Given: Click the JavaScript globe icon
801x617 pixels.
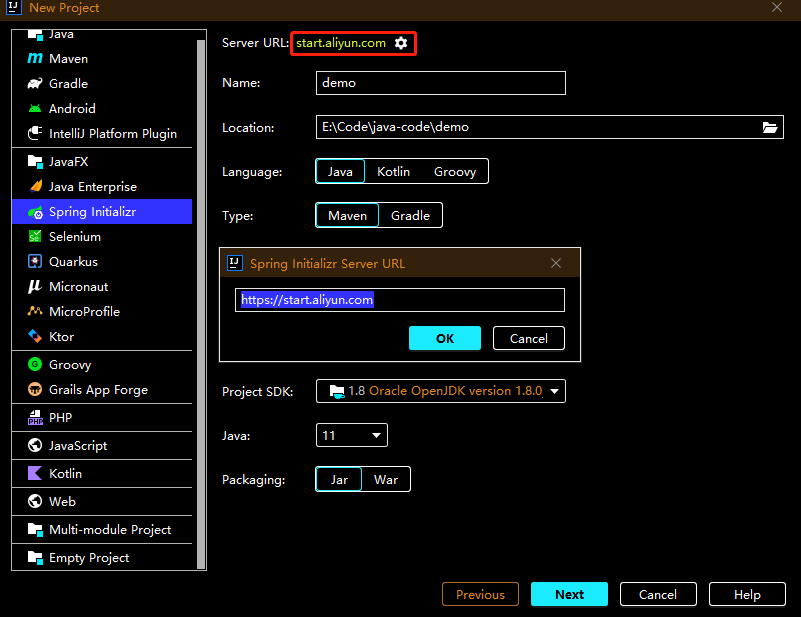Looking at the screenshot, I should coord(35,445).
